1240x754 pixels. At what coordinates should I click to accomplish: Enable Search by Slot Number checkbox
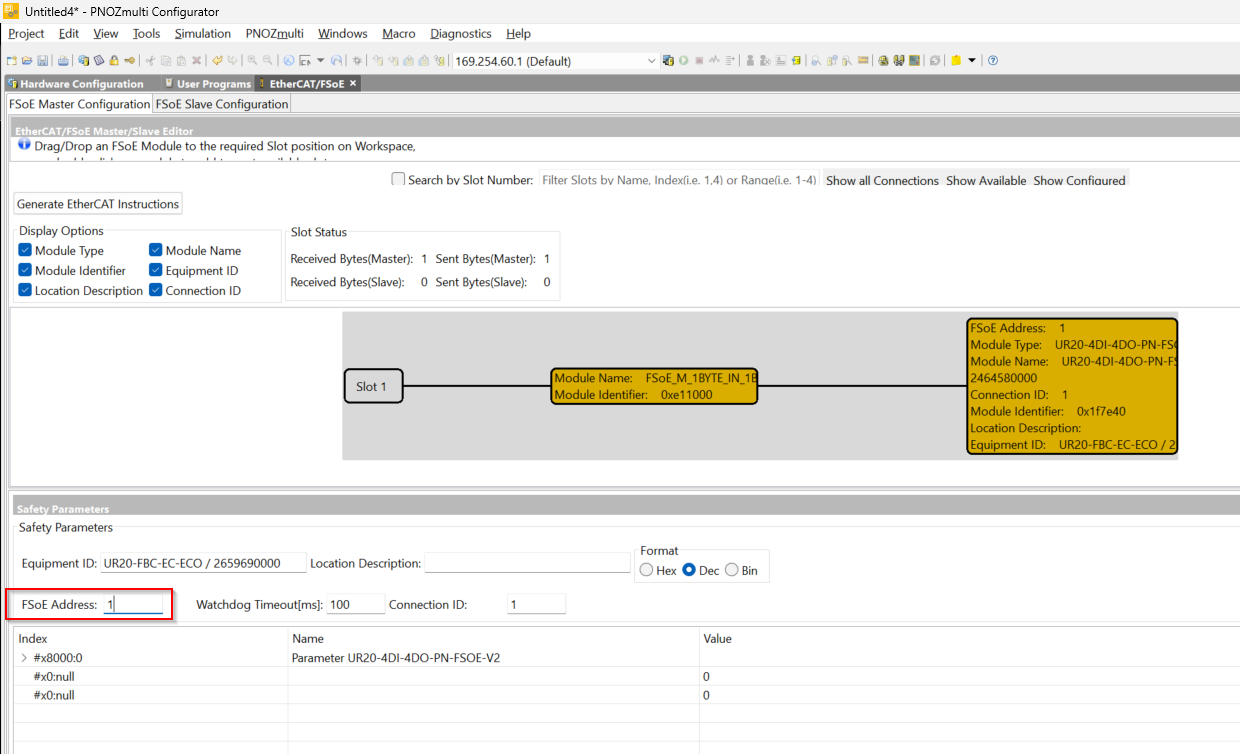398,180
